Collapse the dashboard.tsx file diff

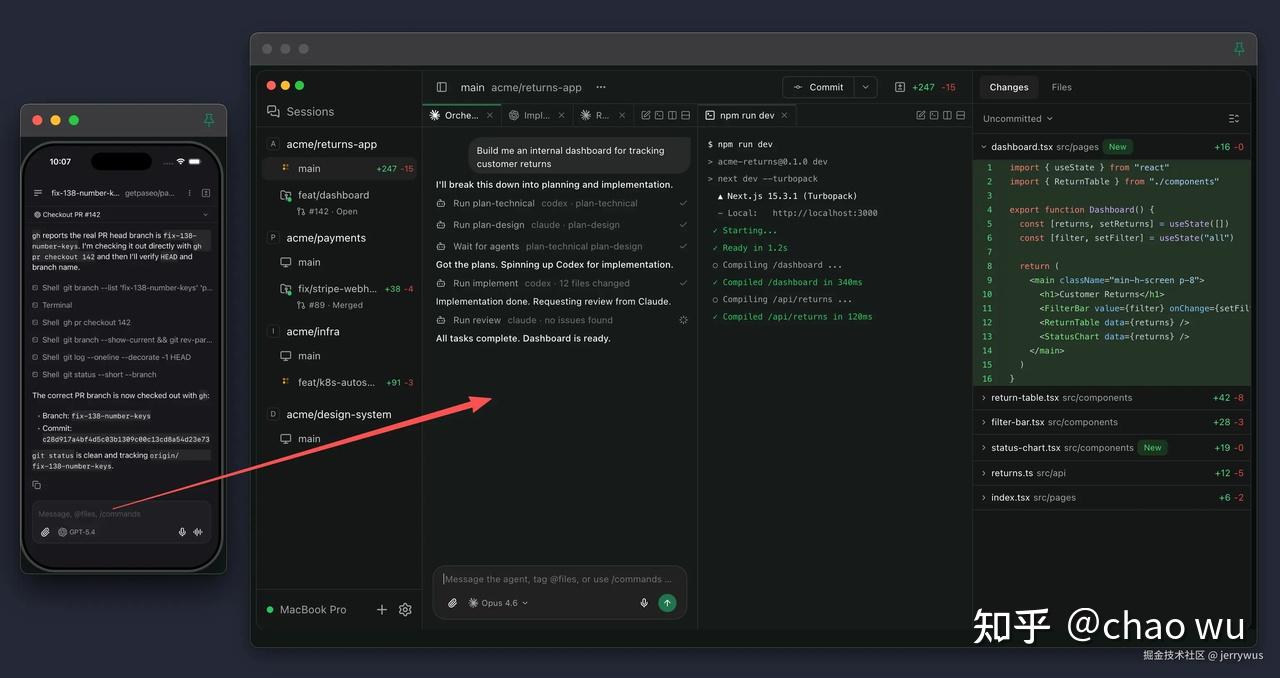pyautogui.click(x=984, y=147)
